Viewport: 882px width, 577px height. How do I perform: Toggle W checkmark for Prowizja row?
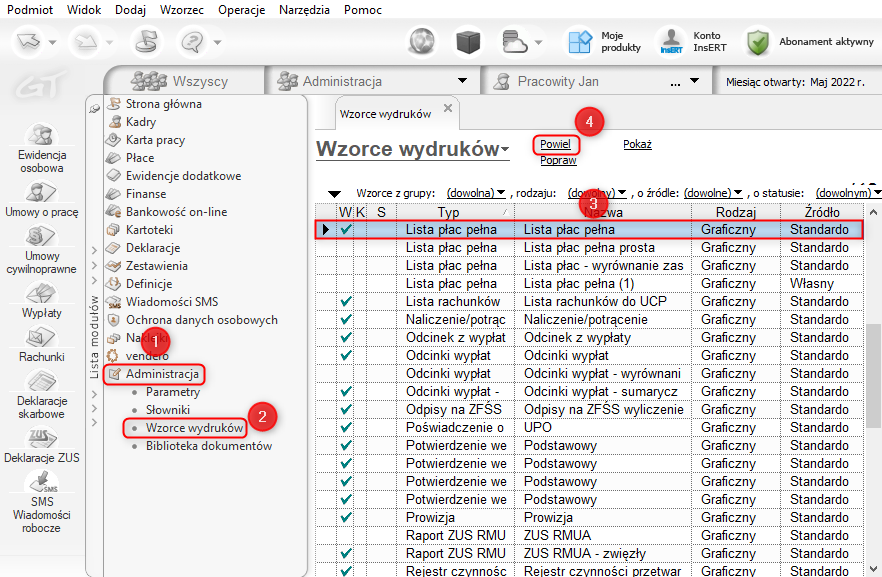tap(345, 517)
